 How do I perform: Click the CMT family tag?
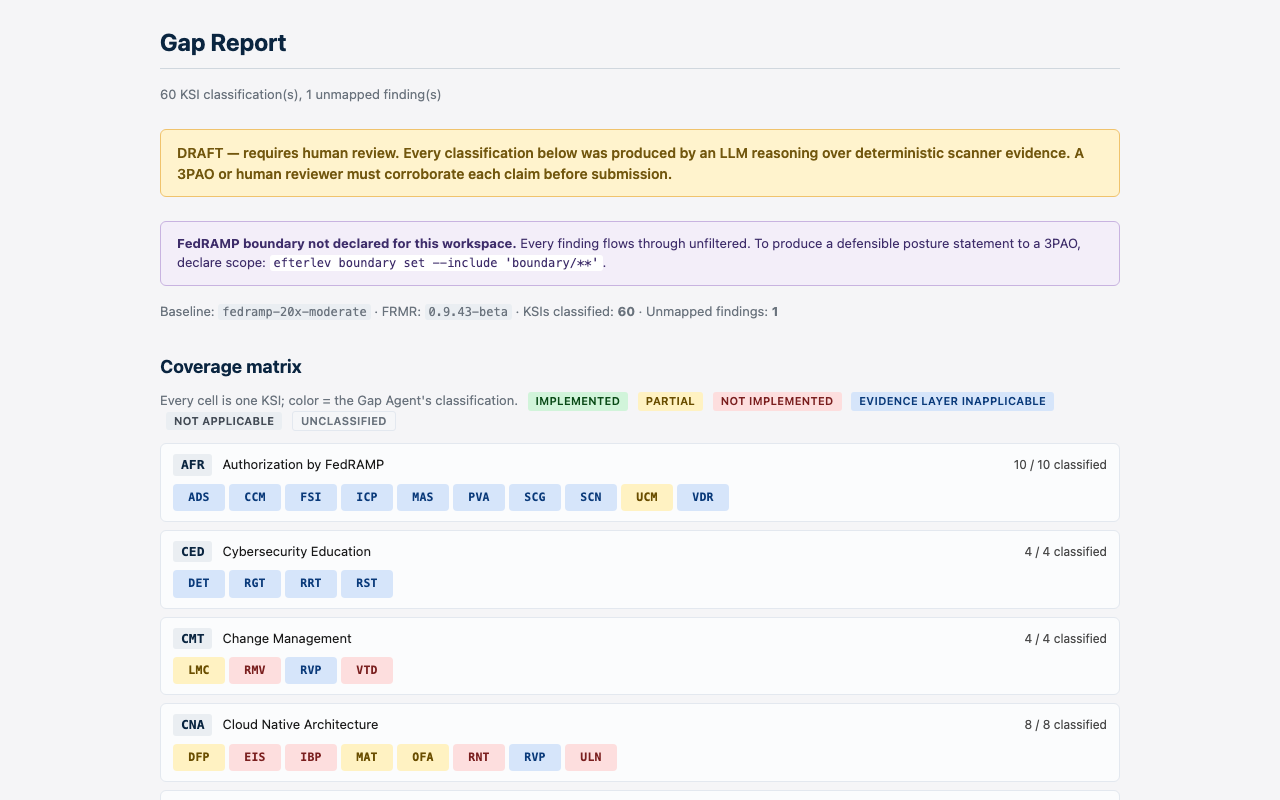193,639
